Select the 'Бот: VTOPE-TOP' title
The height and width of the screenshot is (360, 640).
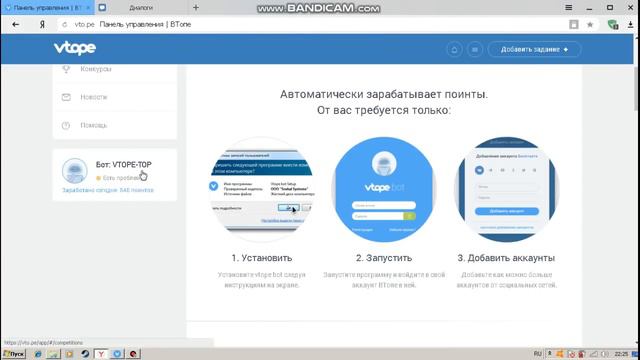pos(124,164)
